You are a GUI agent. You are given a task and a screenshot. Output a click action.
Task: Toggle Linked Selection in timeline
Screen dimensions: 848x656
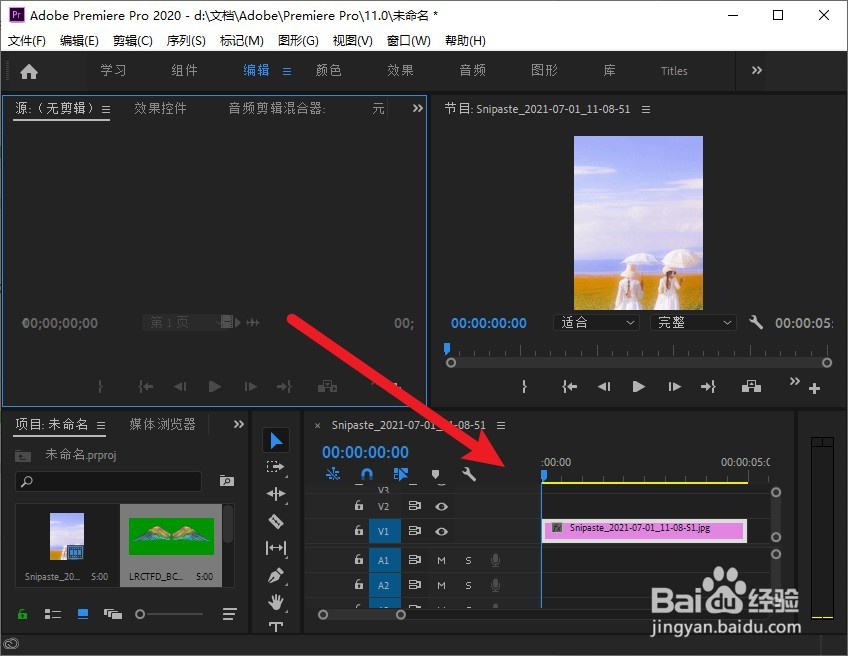[x=401, y=474]
